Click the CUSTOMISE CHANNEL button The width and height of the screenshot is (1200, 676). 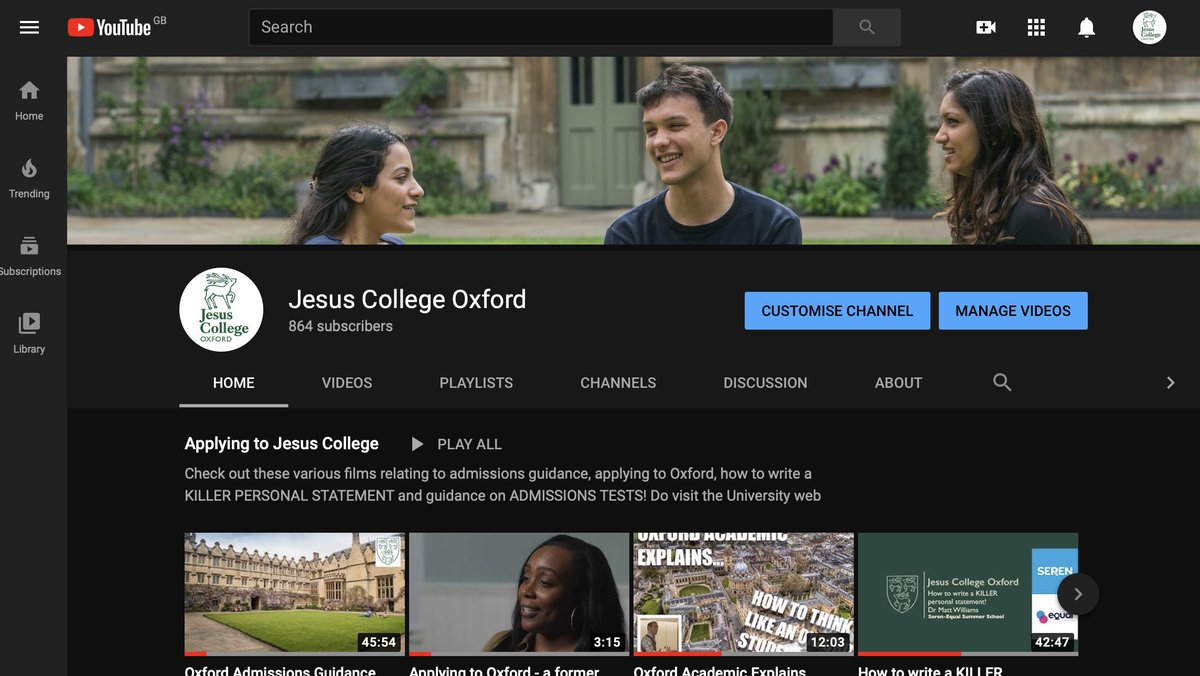coord(837,311)
